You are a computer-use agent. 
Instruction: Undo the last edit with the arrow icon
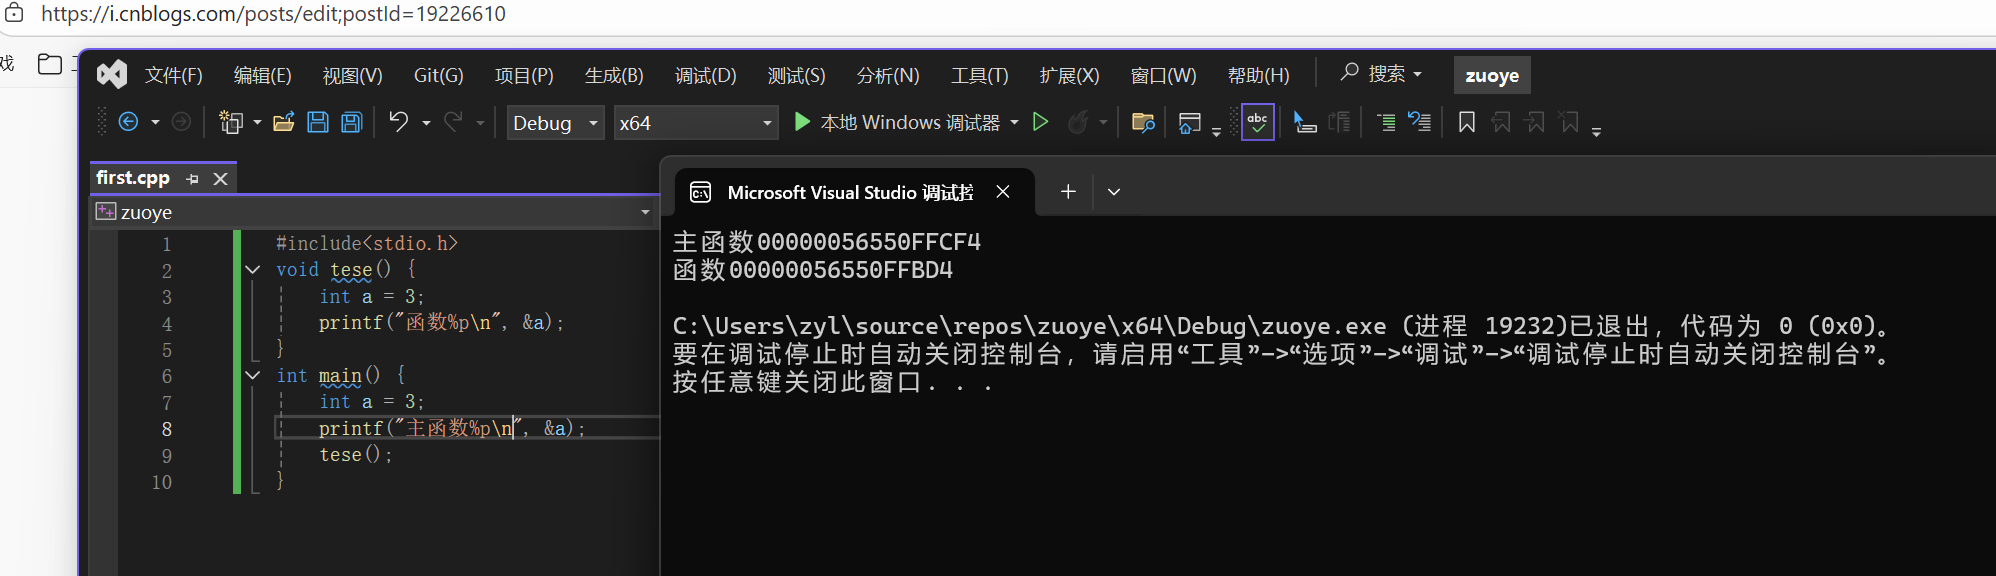click(x=399, y=121)
